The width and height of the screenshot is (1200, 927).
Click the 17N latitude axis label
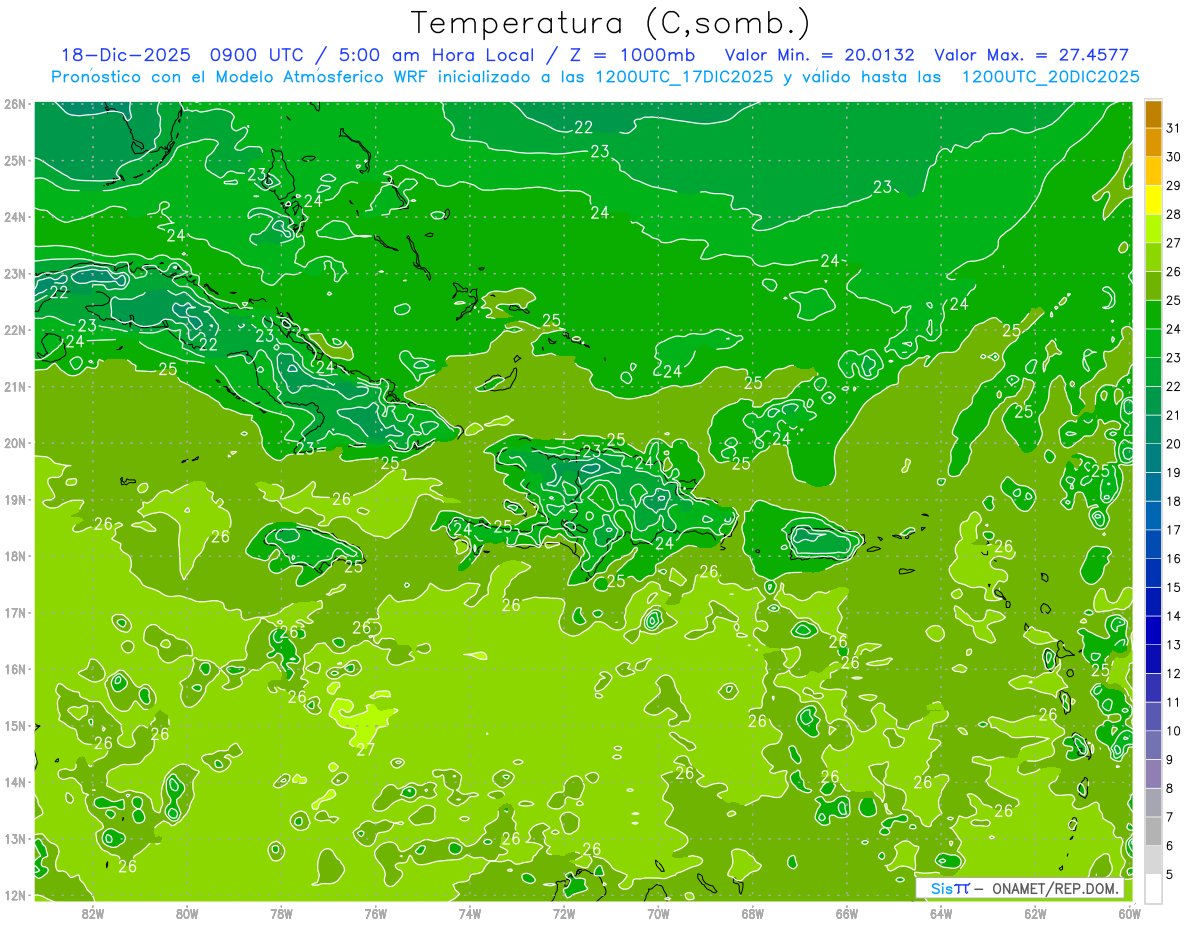tap(15, 612)
